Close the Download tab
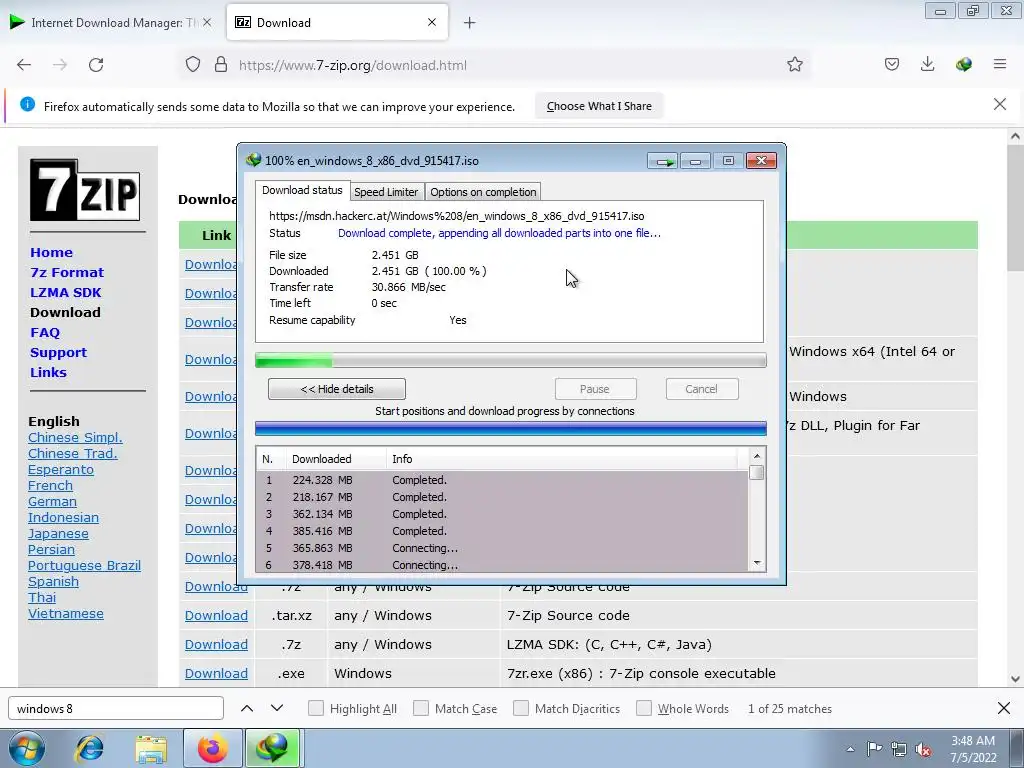The height and width of the screenshot is (768, 1024). [432, 22]
